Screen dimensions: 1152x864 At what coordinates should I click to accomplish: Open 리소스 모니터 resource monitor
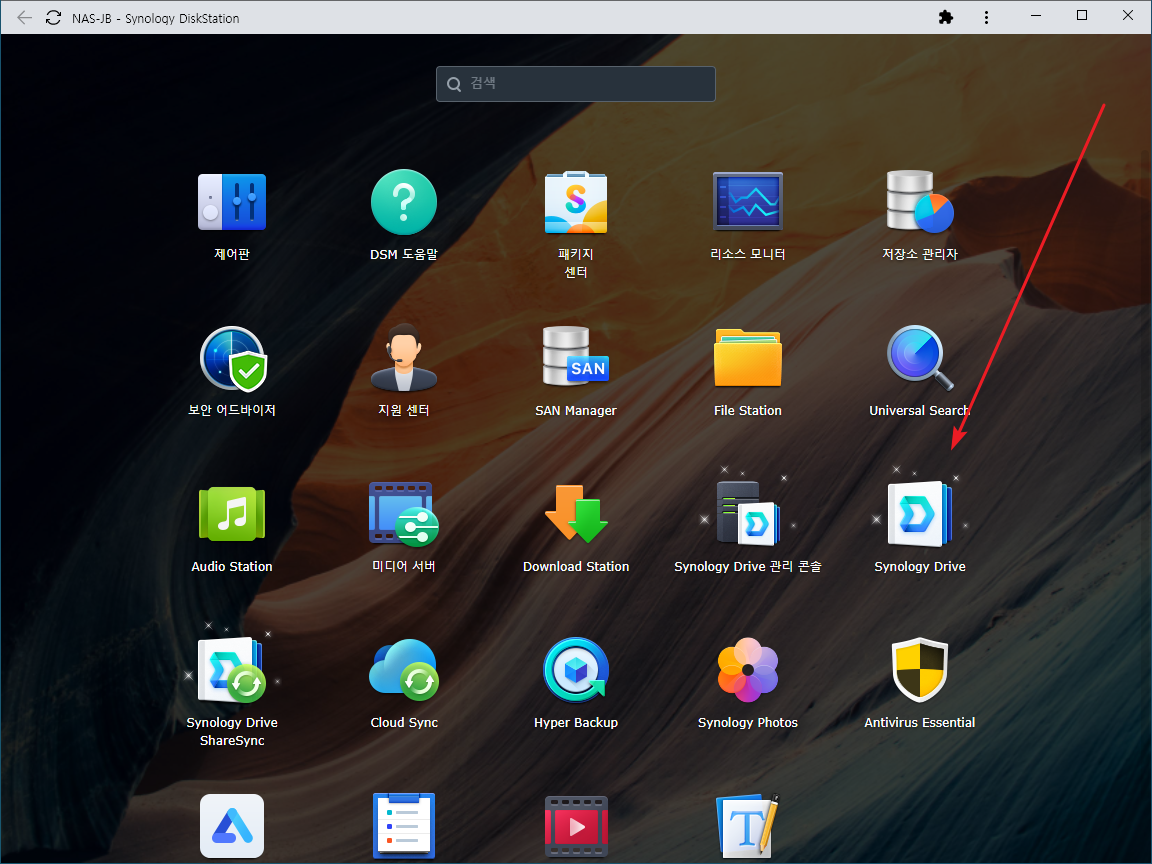pos(748,201)
